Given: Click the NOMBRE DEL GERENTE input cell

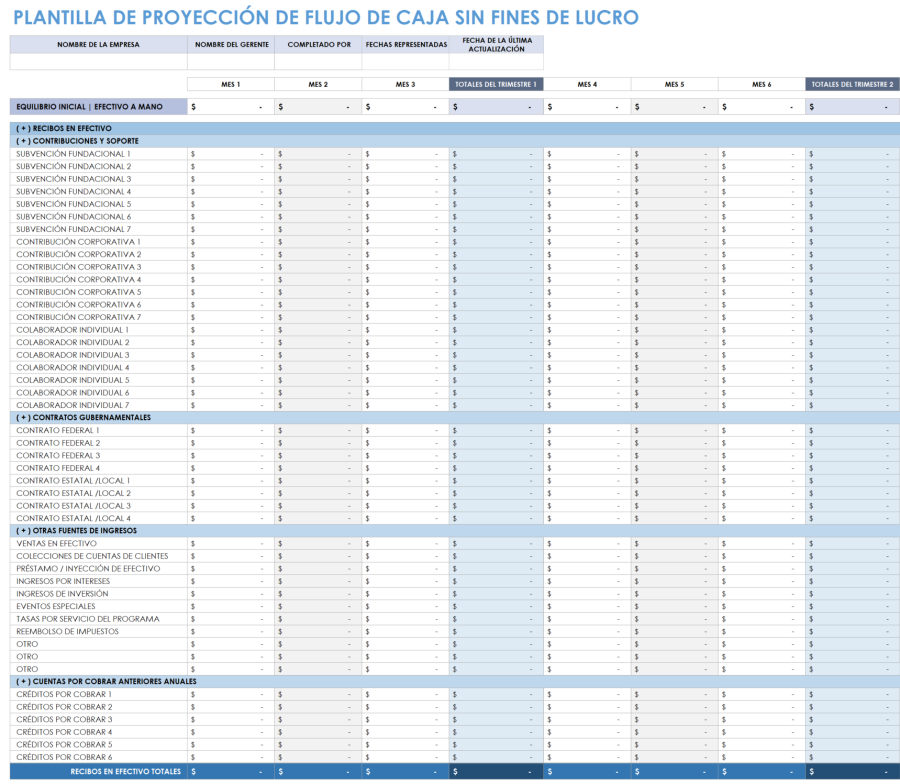Looking at the screenshot, I should [x=227, y=62].
